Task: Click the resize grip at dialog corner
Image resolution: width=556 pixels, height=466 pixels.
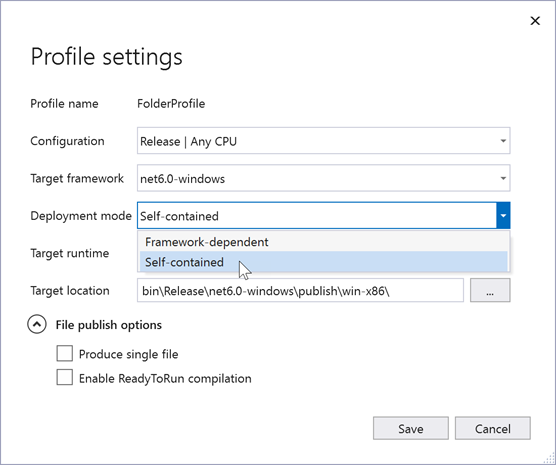Action: click(x=548, y=458)
